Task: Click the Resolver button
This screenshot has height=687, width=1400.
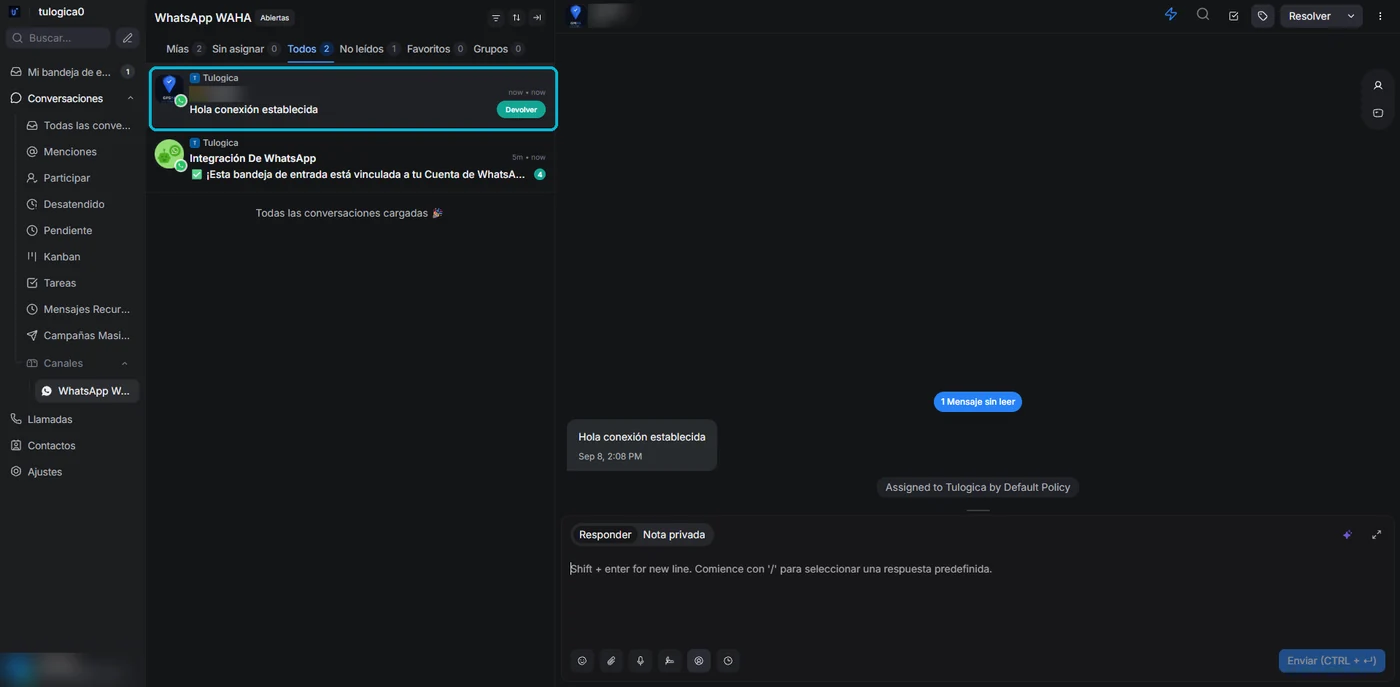Action: [1309, 16]
